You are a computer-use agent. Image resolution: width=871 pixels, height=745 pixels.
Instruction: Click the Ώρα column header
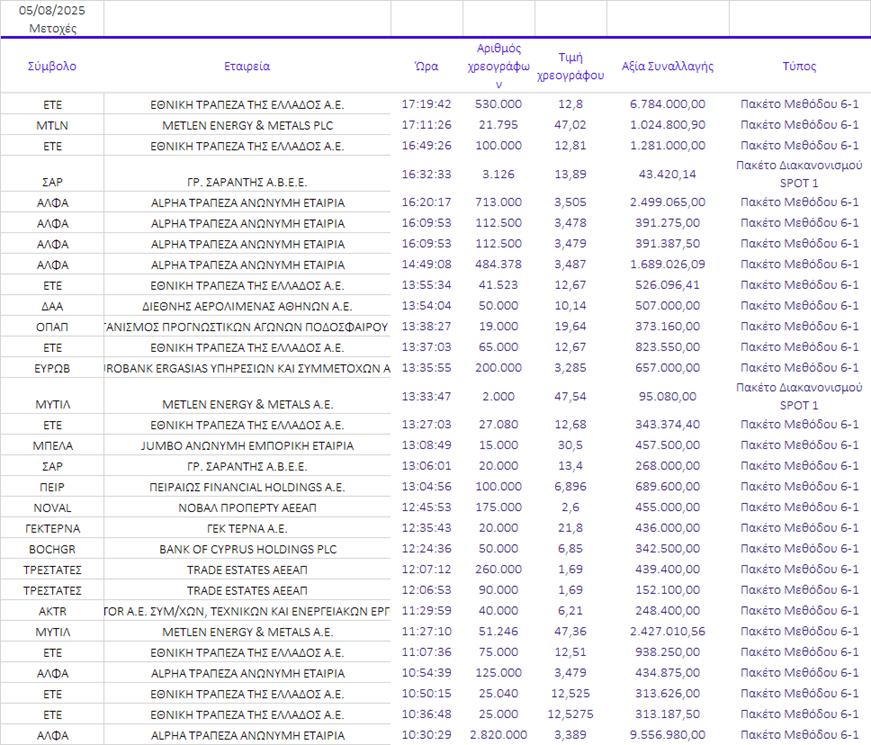tap(426, 66)
